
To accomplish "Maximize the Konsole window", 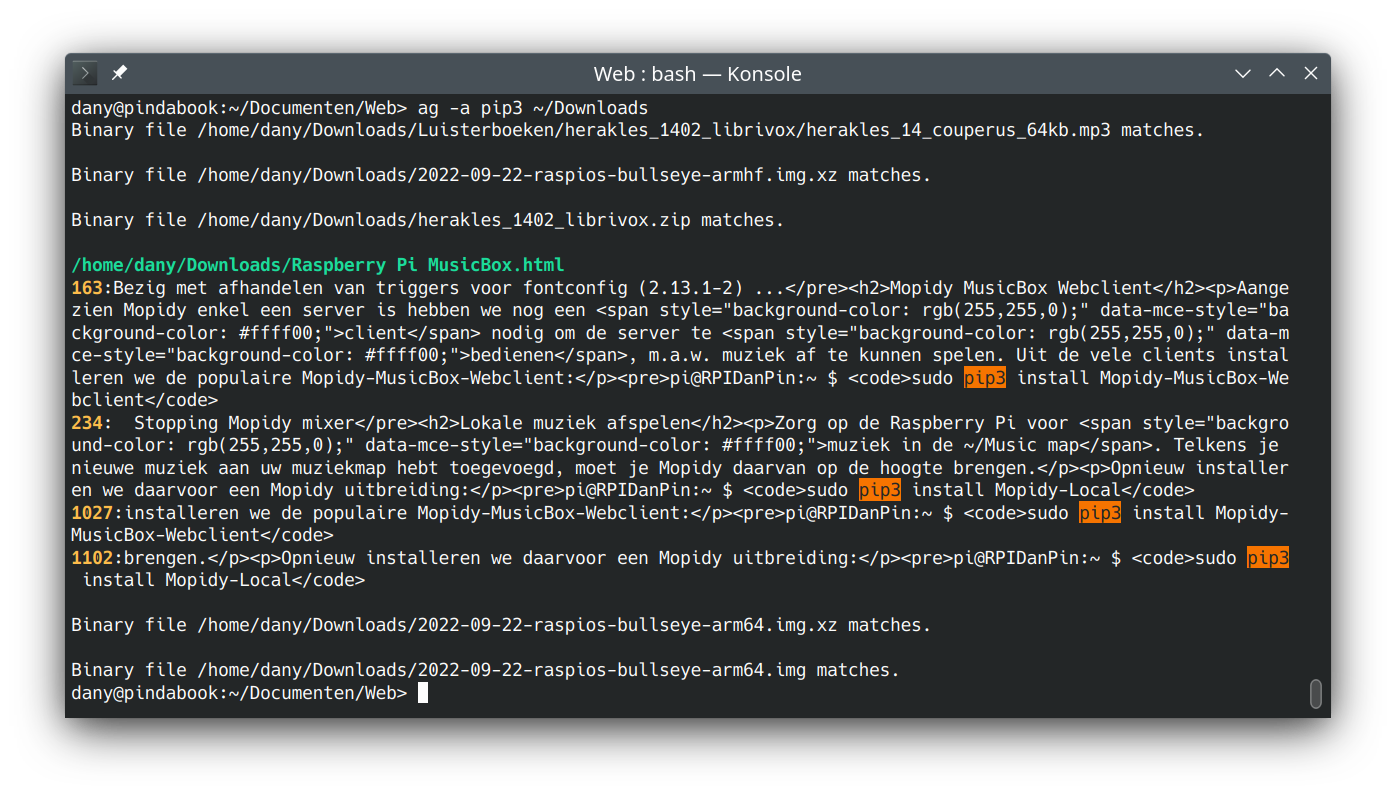I will click(x=1277, y=73).
